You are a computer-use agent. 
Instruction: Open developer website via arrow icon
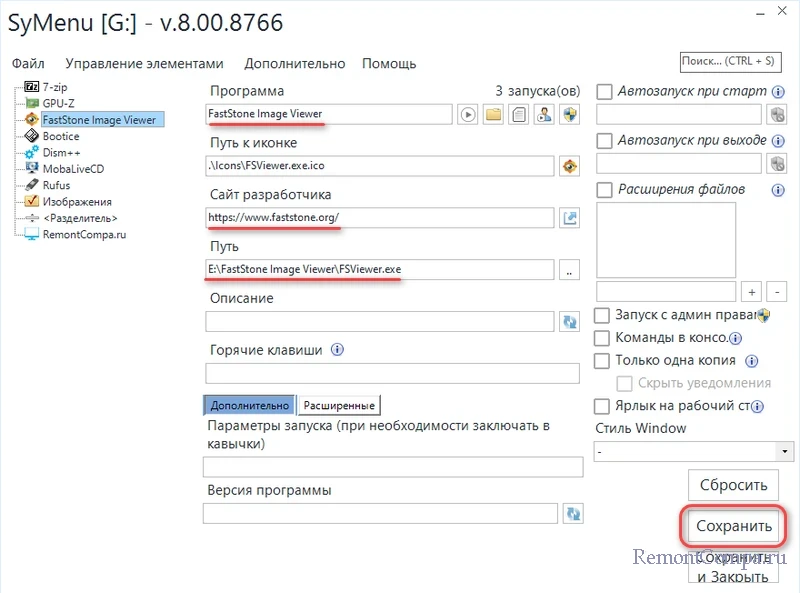point(570,218)
